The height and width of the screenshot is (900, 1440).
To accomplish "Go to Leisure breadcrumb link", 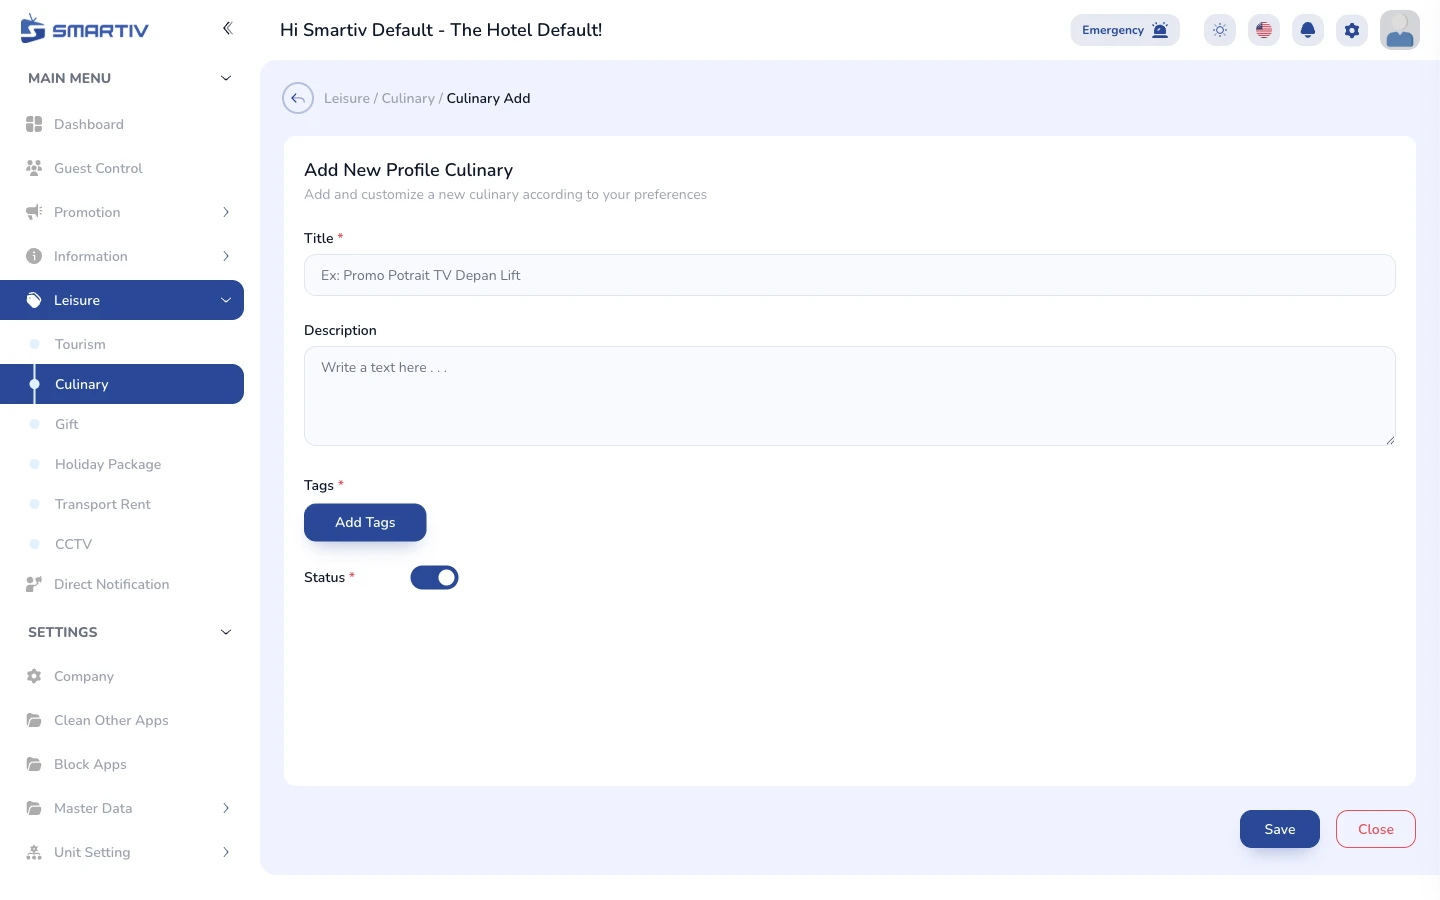I will (347, 98).
